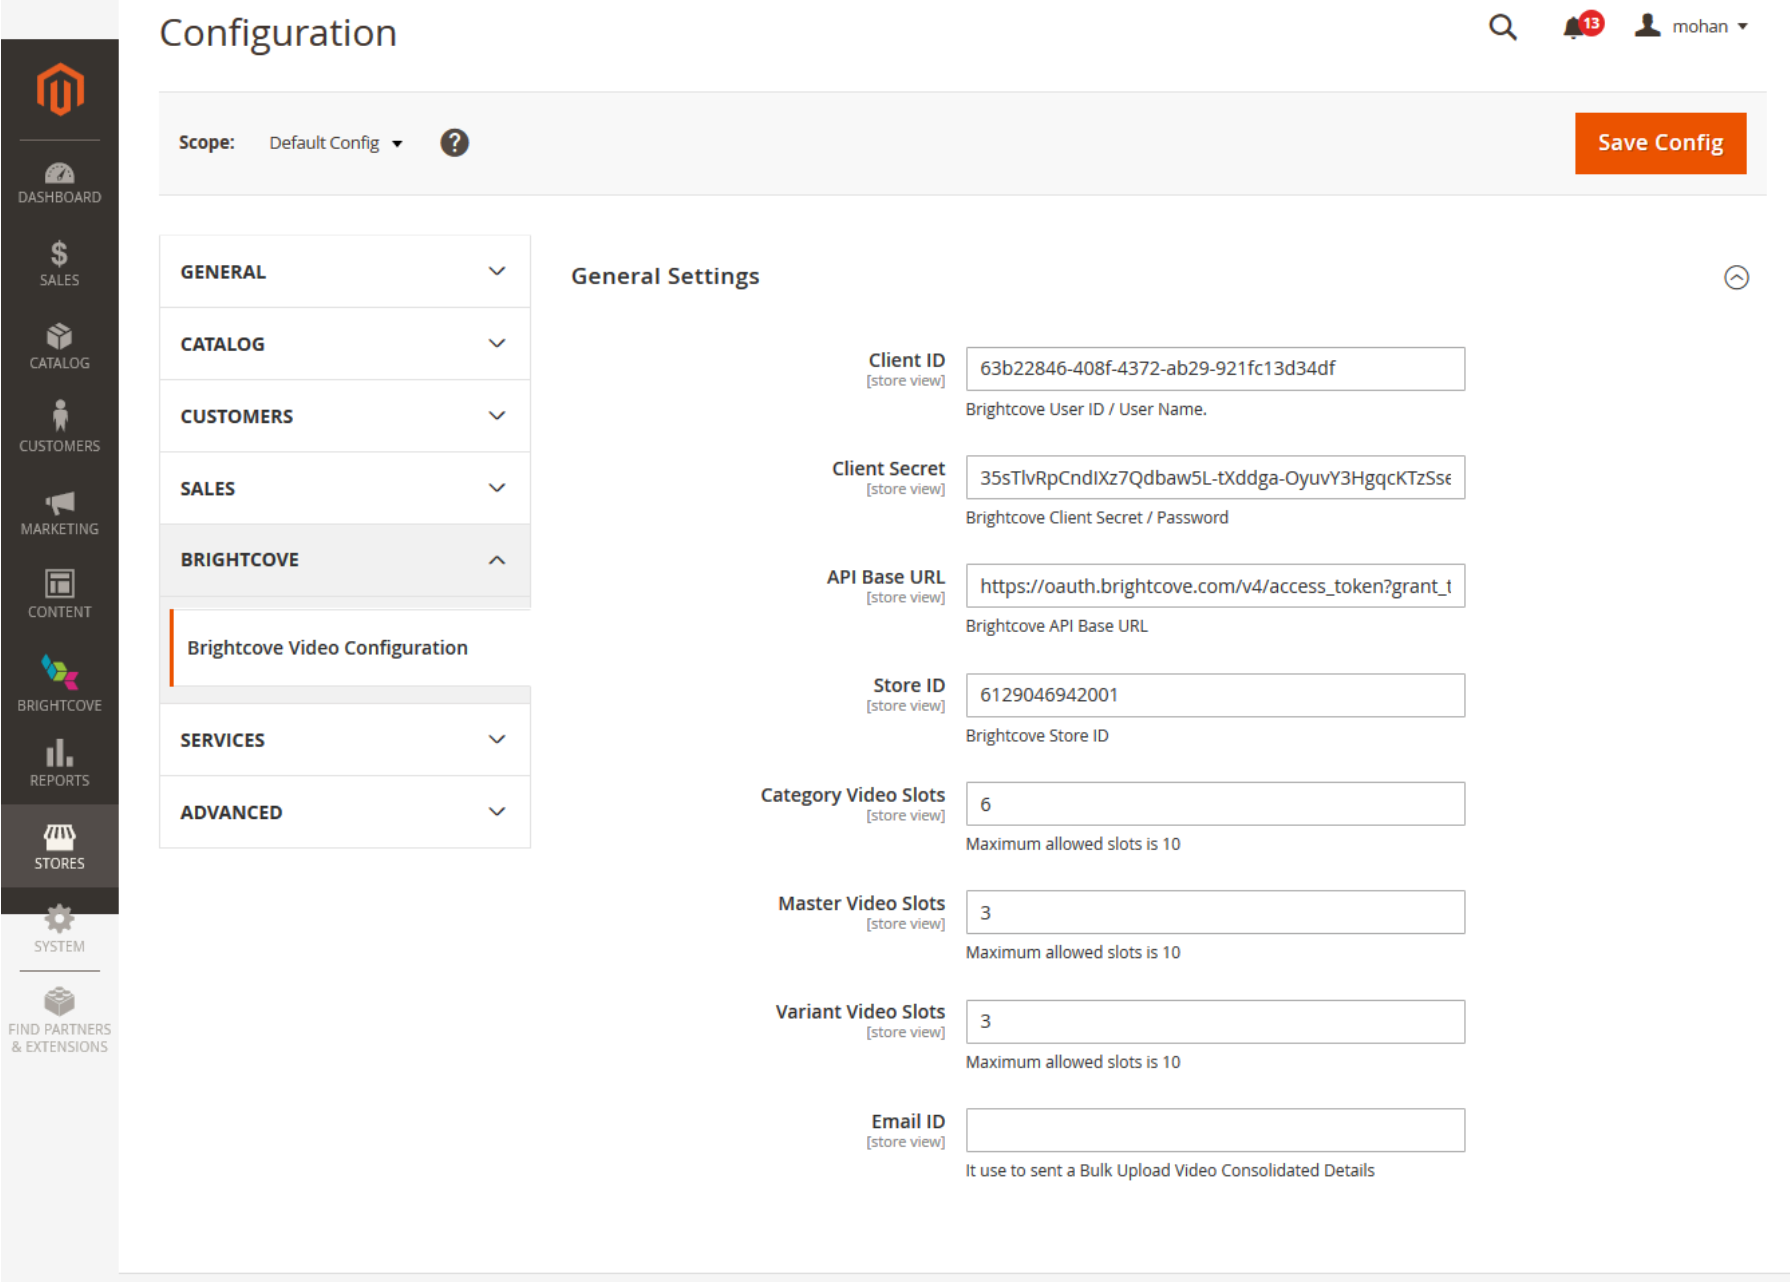
Task: Open the System sidebar icon
Action: click(59, 928)
